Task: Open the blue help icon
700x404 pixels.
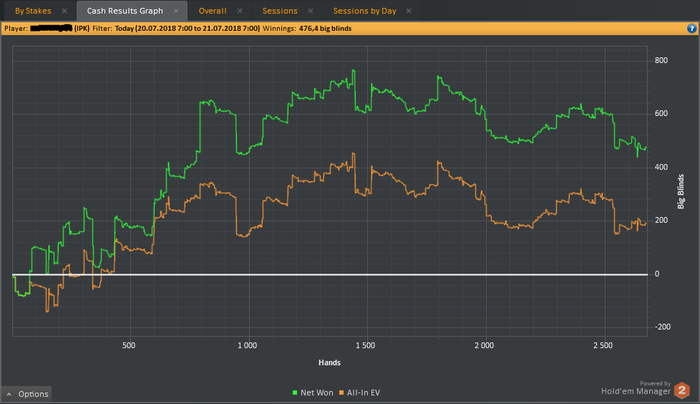Action: click(692, 29)
